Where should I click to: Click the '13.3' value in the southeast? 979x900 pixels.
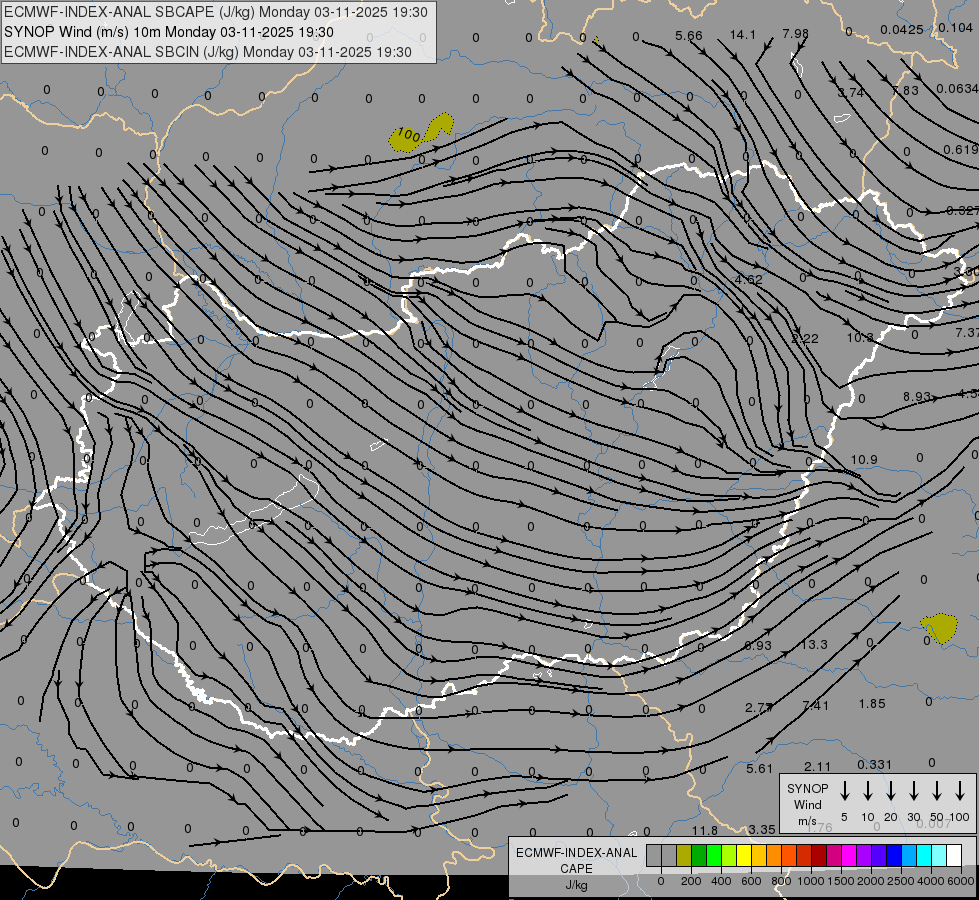814,644
